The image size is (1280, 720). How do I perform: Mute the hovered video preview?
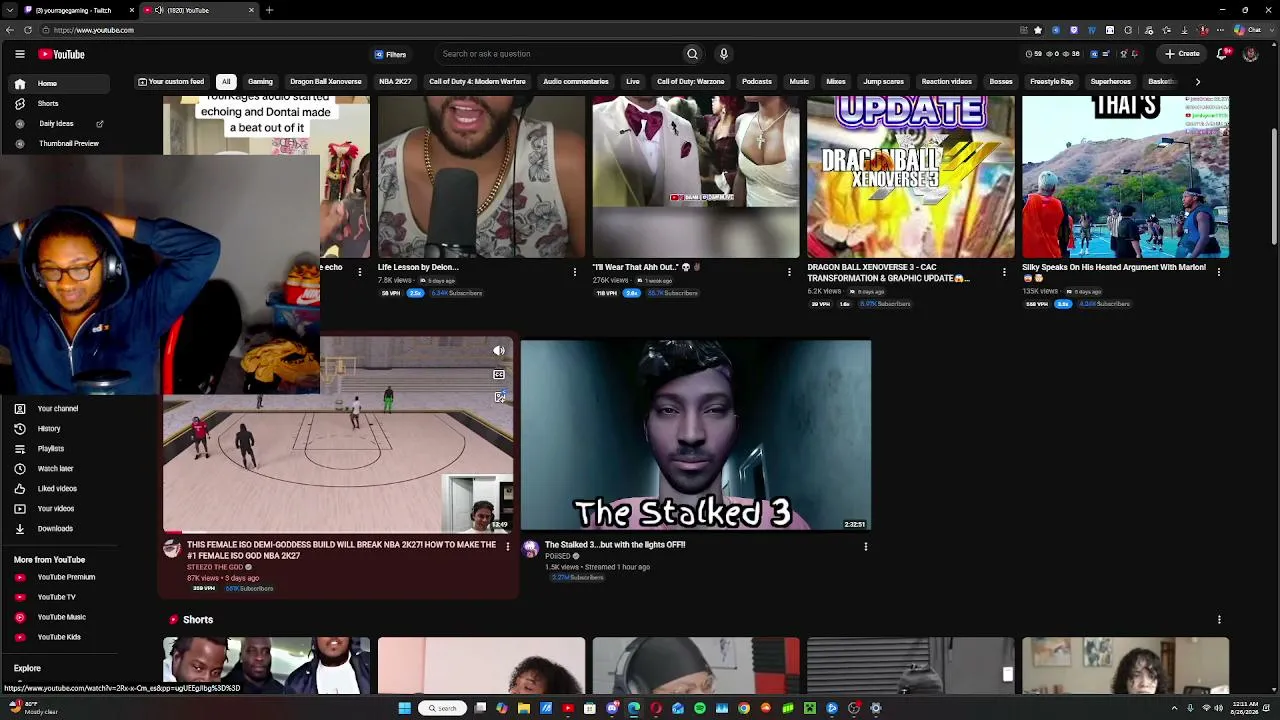(499, 351)
